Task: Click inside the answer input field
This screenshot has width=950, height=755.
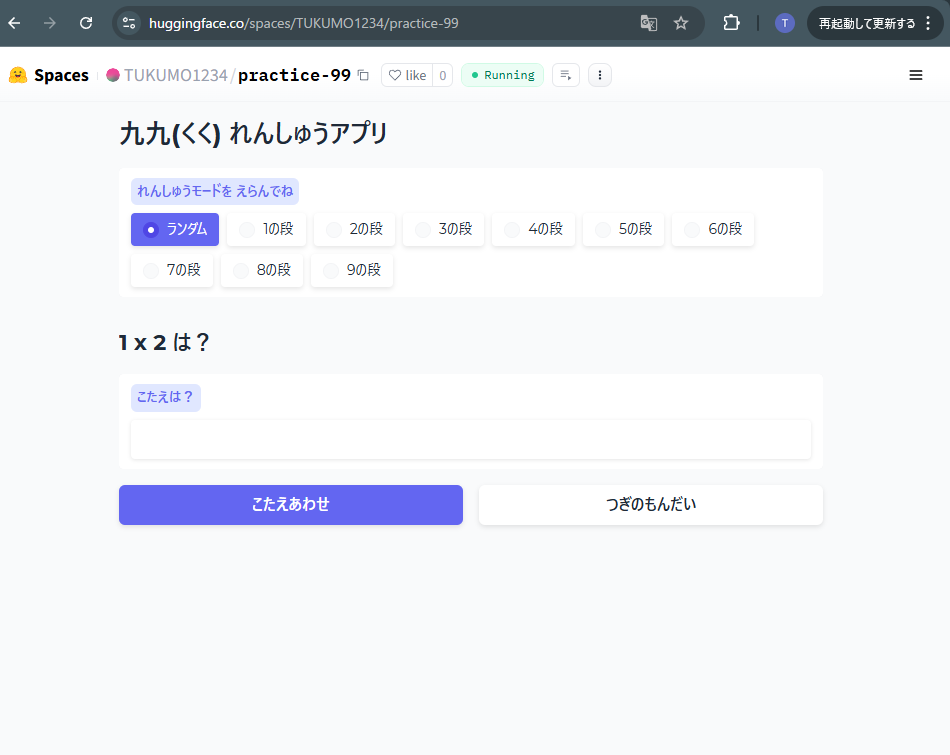Action: (470, 440)
